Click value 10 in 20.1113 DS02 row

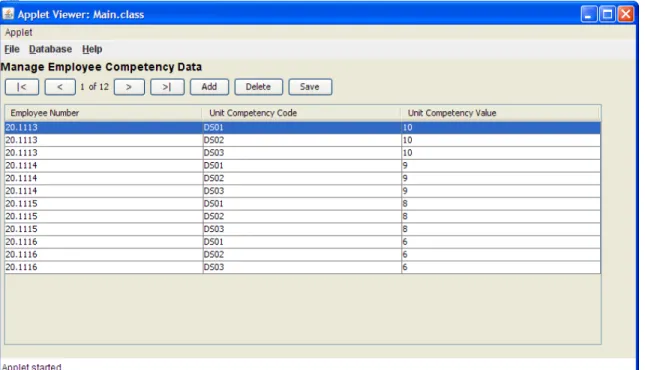pos(501,140)
